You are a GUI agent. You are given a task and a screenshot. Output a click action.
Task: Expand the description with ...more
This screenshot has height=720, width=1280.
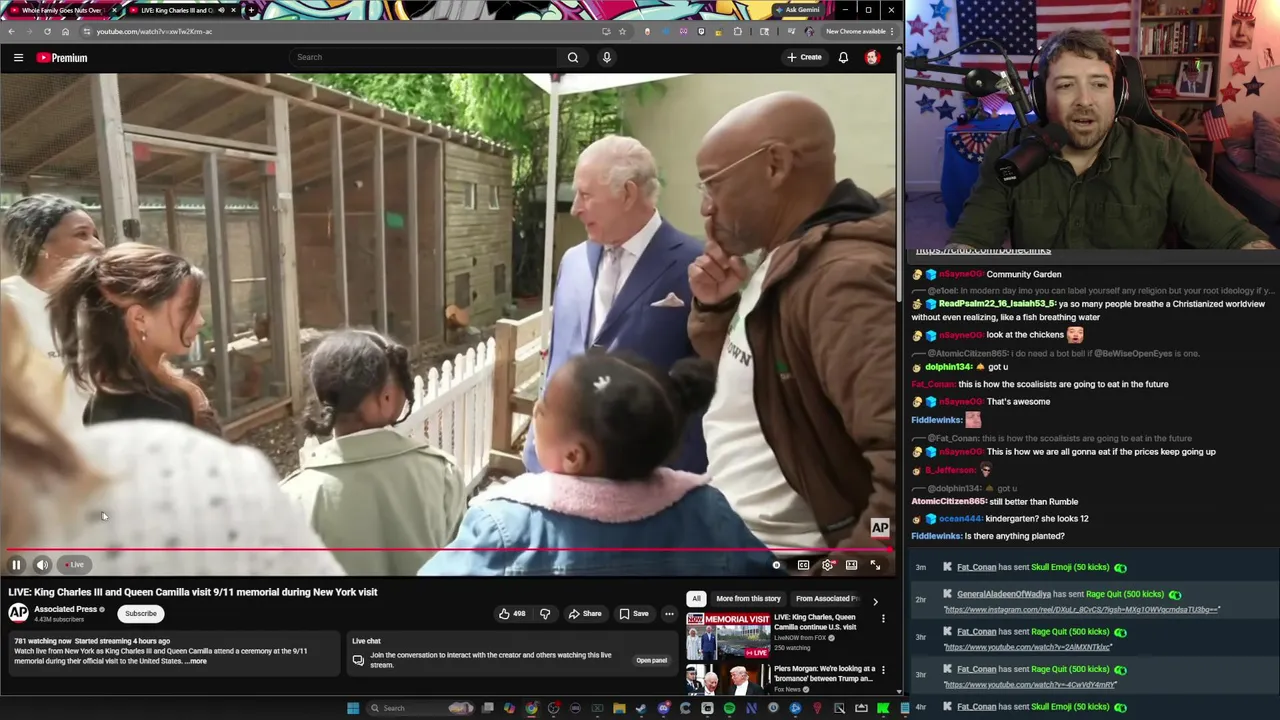click(x=196, y=661)
